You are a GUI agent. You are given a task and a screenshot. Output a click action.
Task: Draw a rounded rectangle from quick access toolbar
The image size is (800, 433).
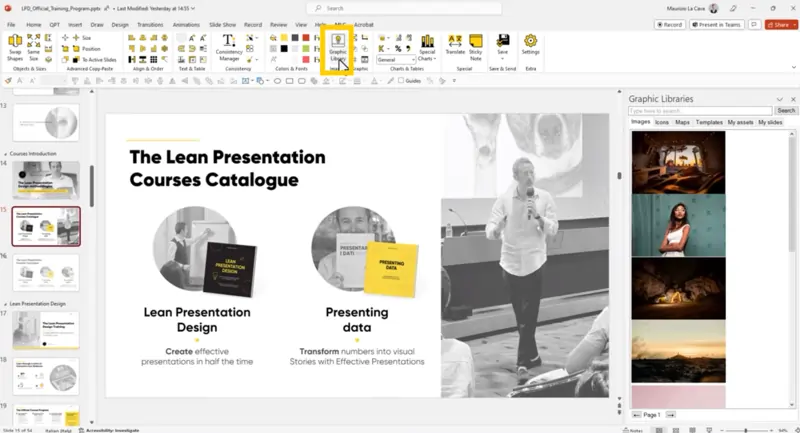(x=302, y=81)
